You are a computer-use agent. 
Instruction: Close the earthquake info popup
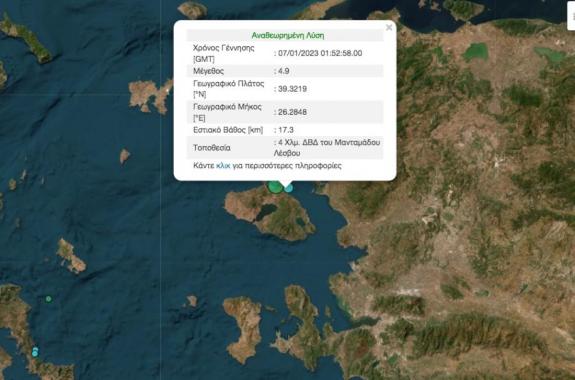[x=389, y=28]
